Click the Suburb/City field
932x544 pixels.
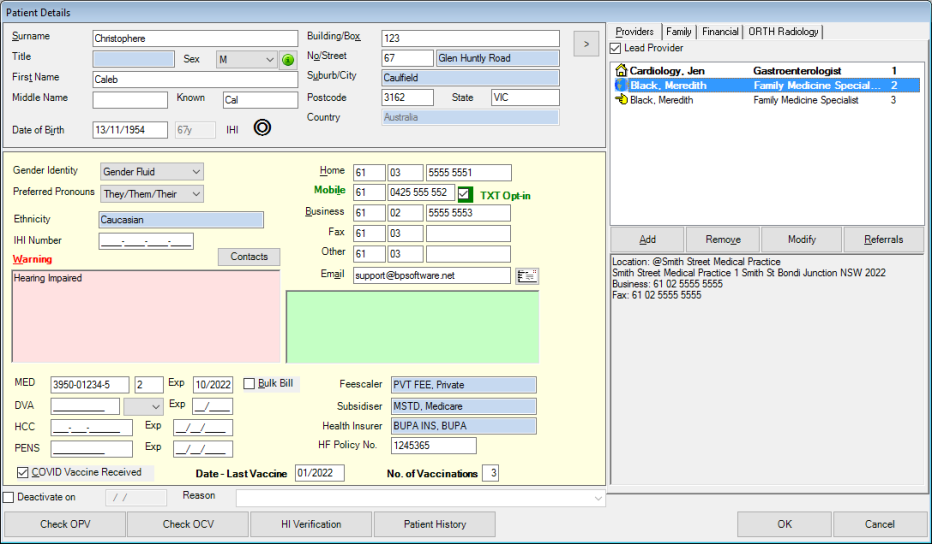click(x=470, y=78)
